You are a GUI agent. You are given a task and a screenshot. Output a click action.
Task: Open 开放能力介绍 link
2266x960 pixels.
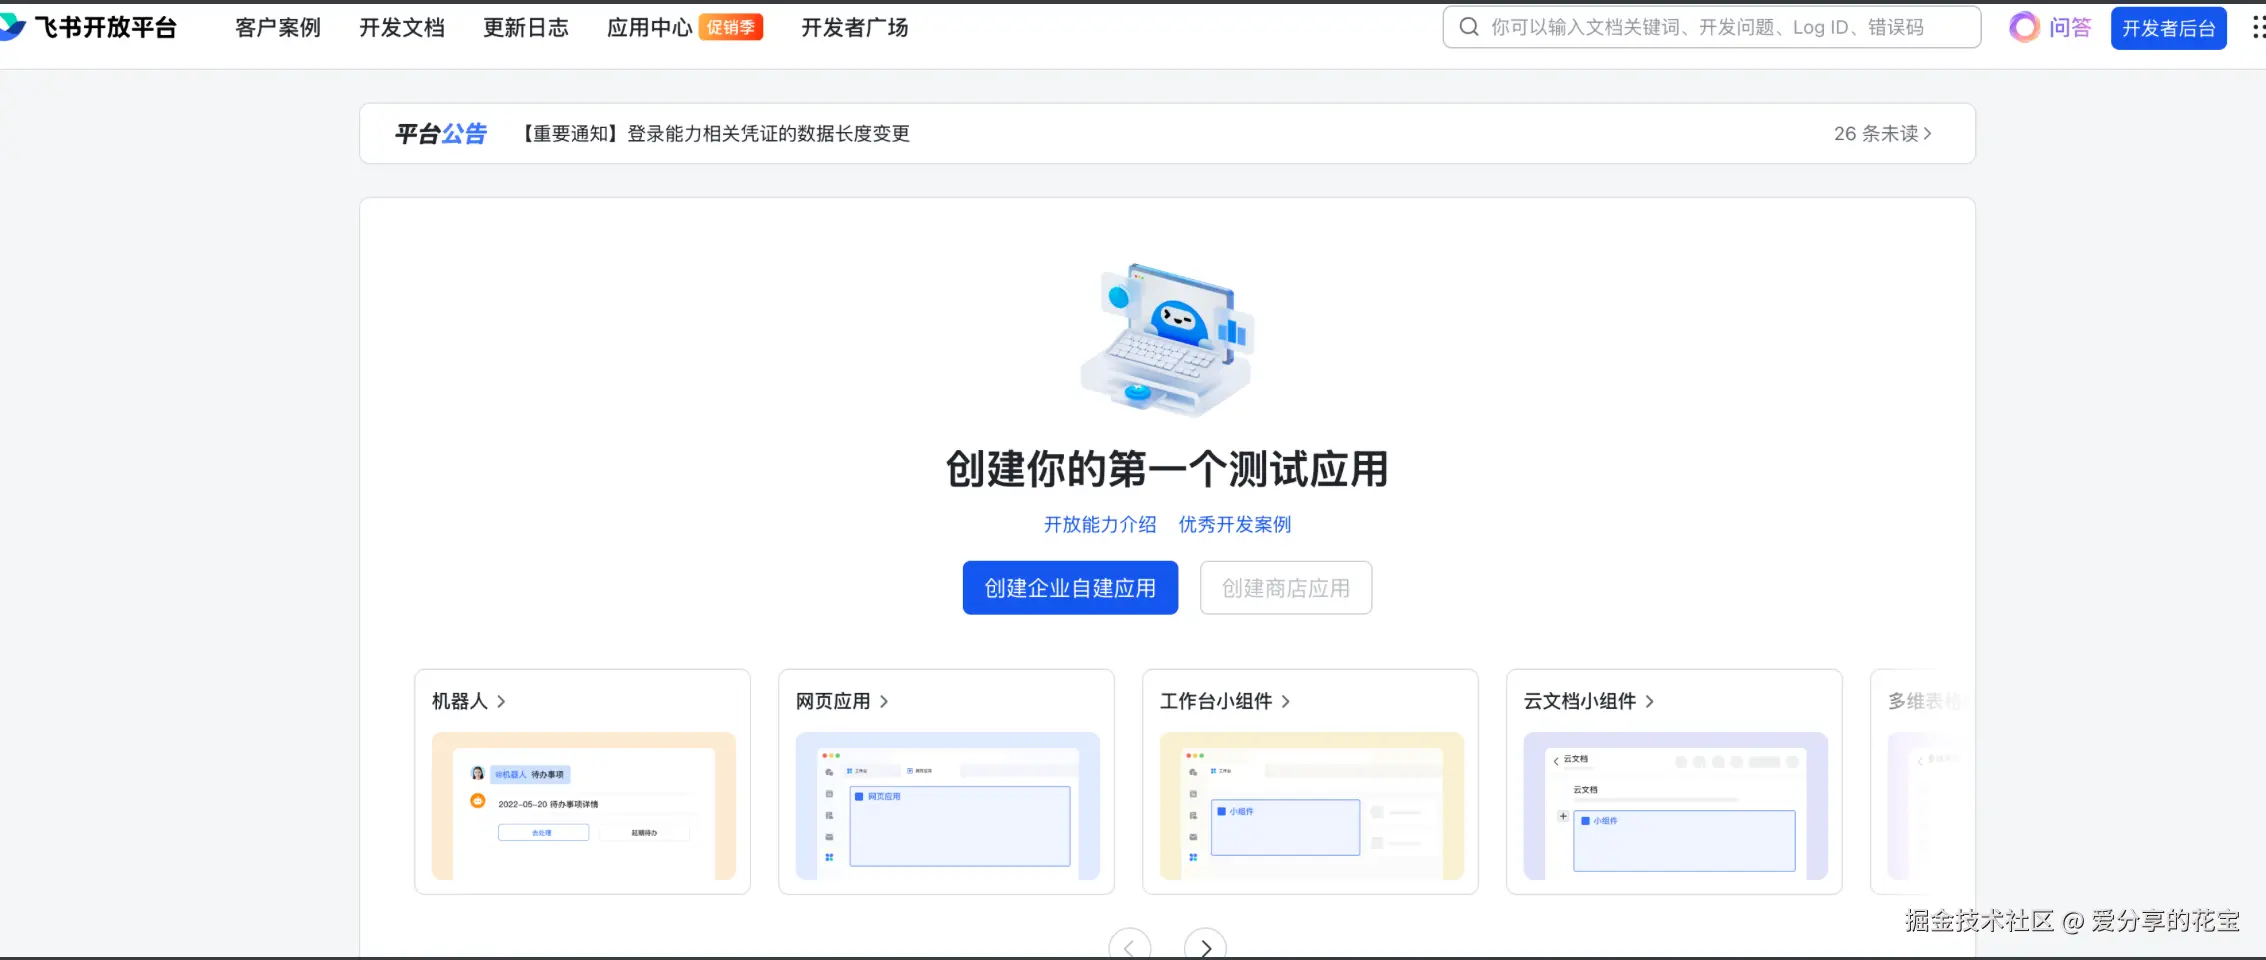[1100, 524]
